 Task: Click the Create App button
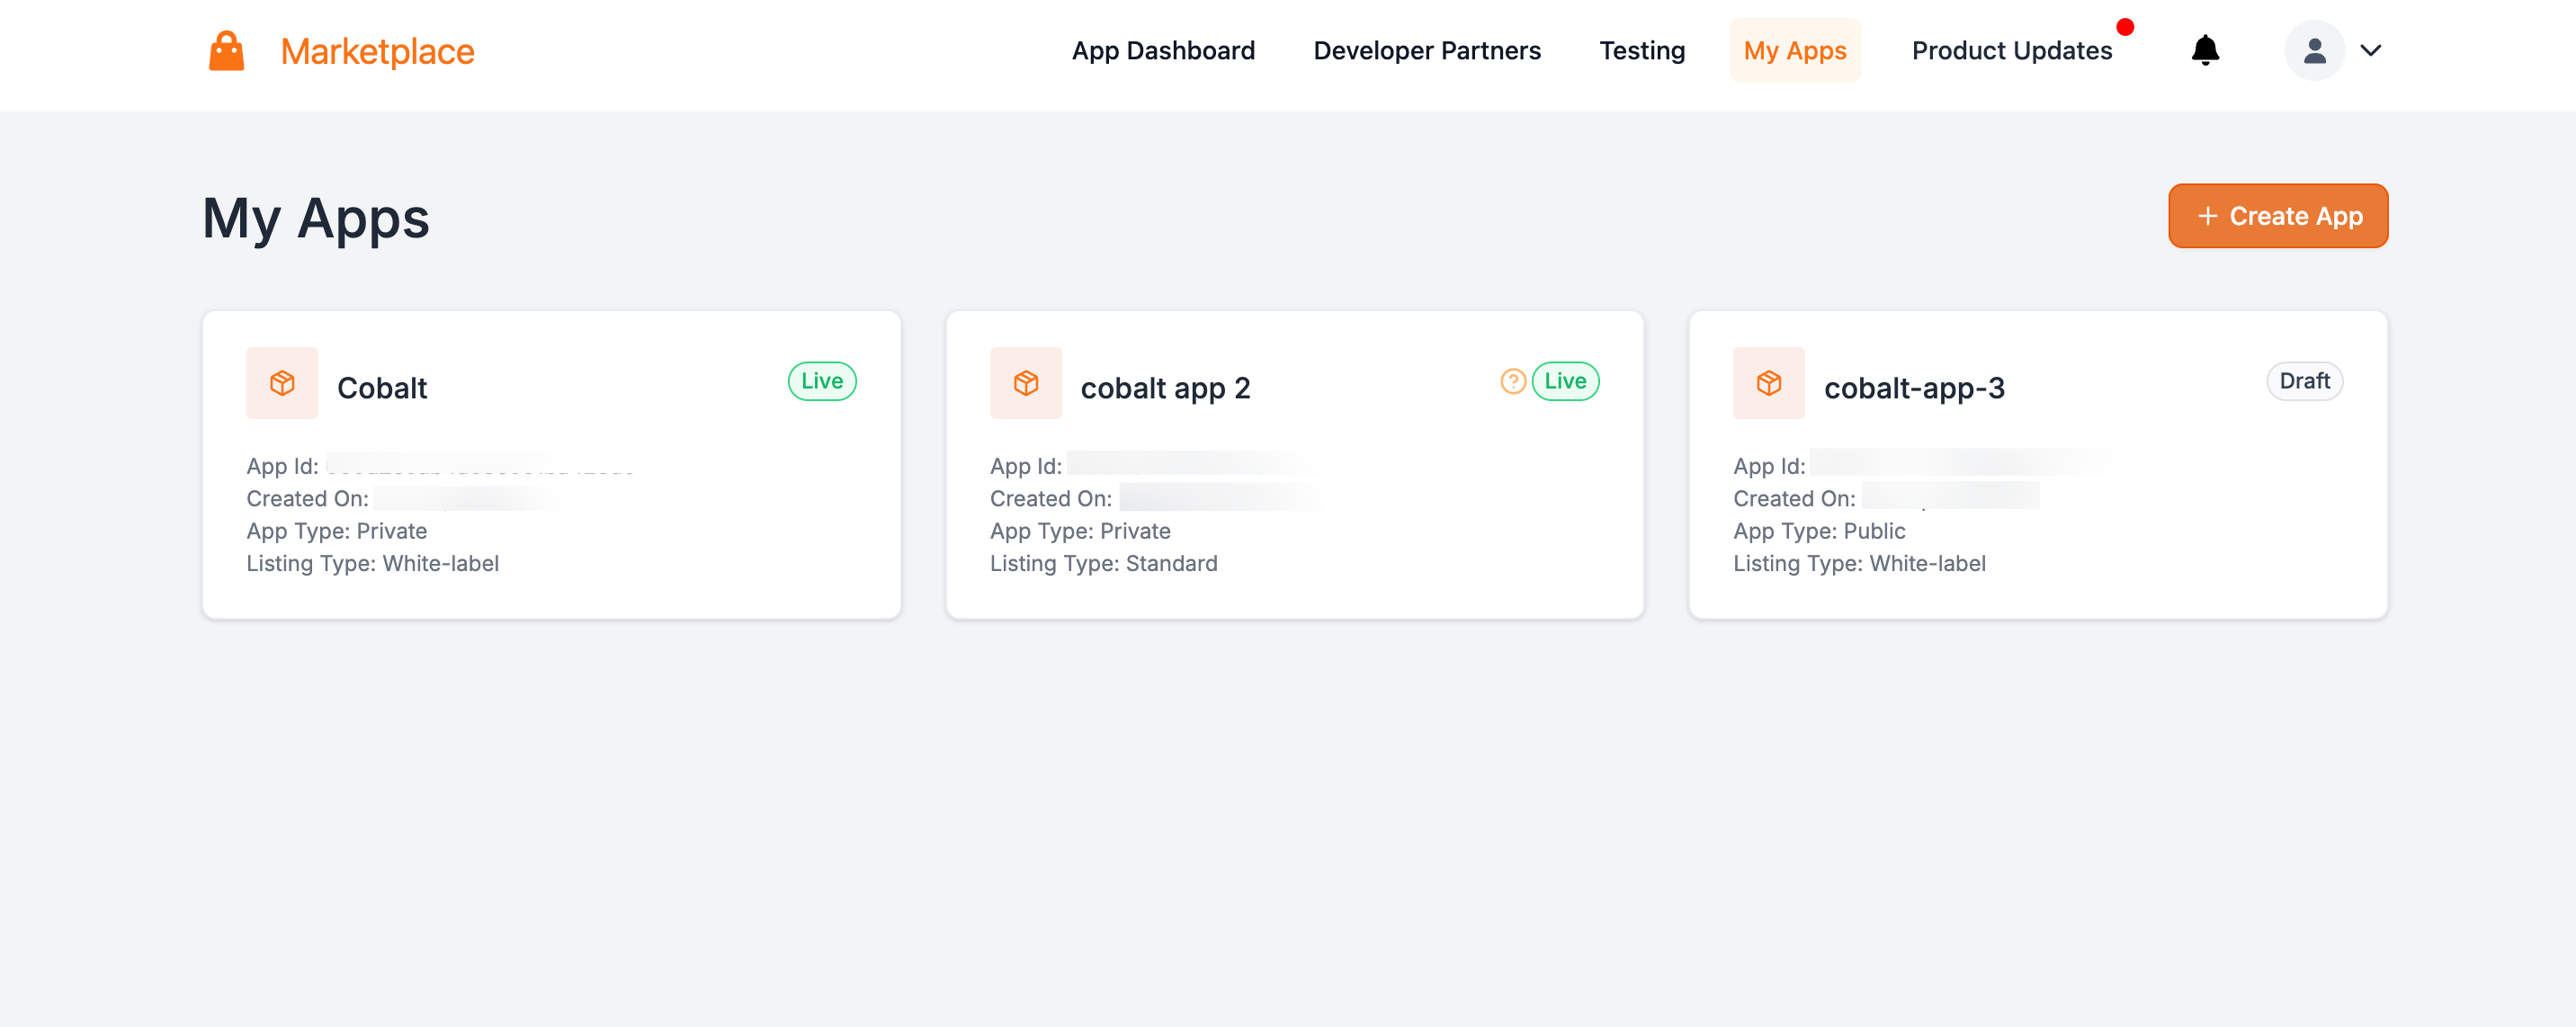tap(2278, 216)
